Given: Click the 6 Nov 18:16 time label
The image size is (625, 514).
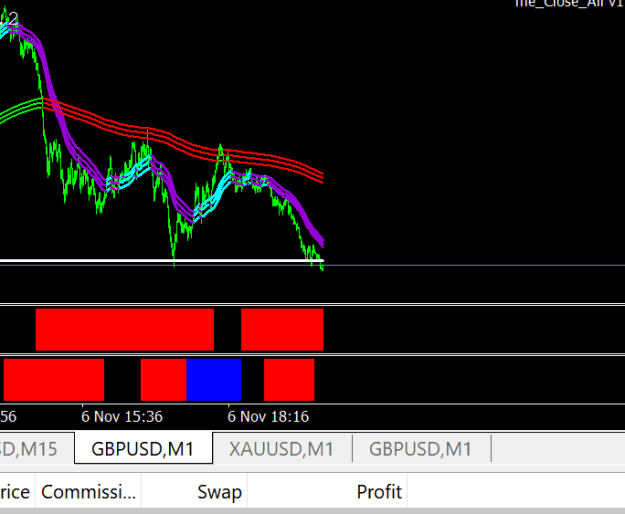Looking at the screenshot, I should 268,417.
